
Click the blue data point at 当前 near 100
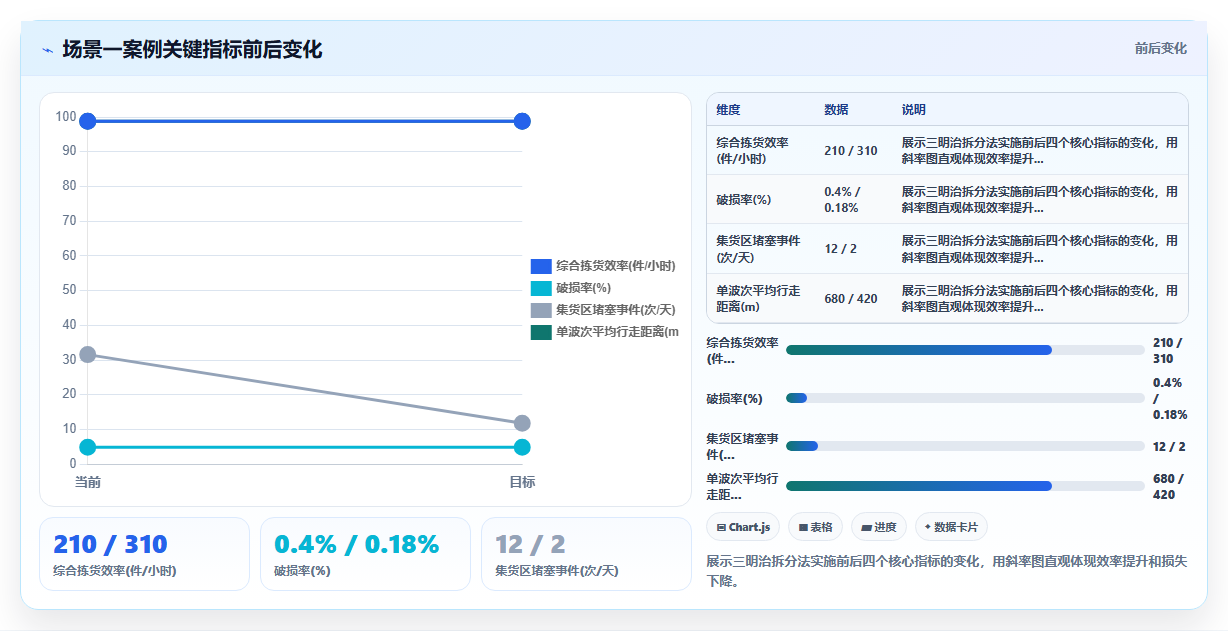click(88, 121)
